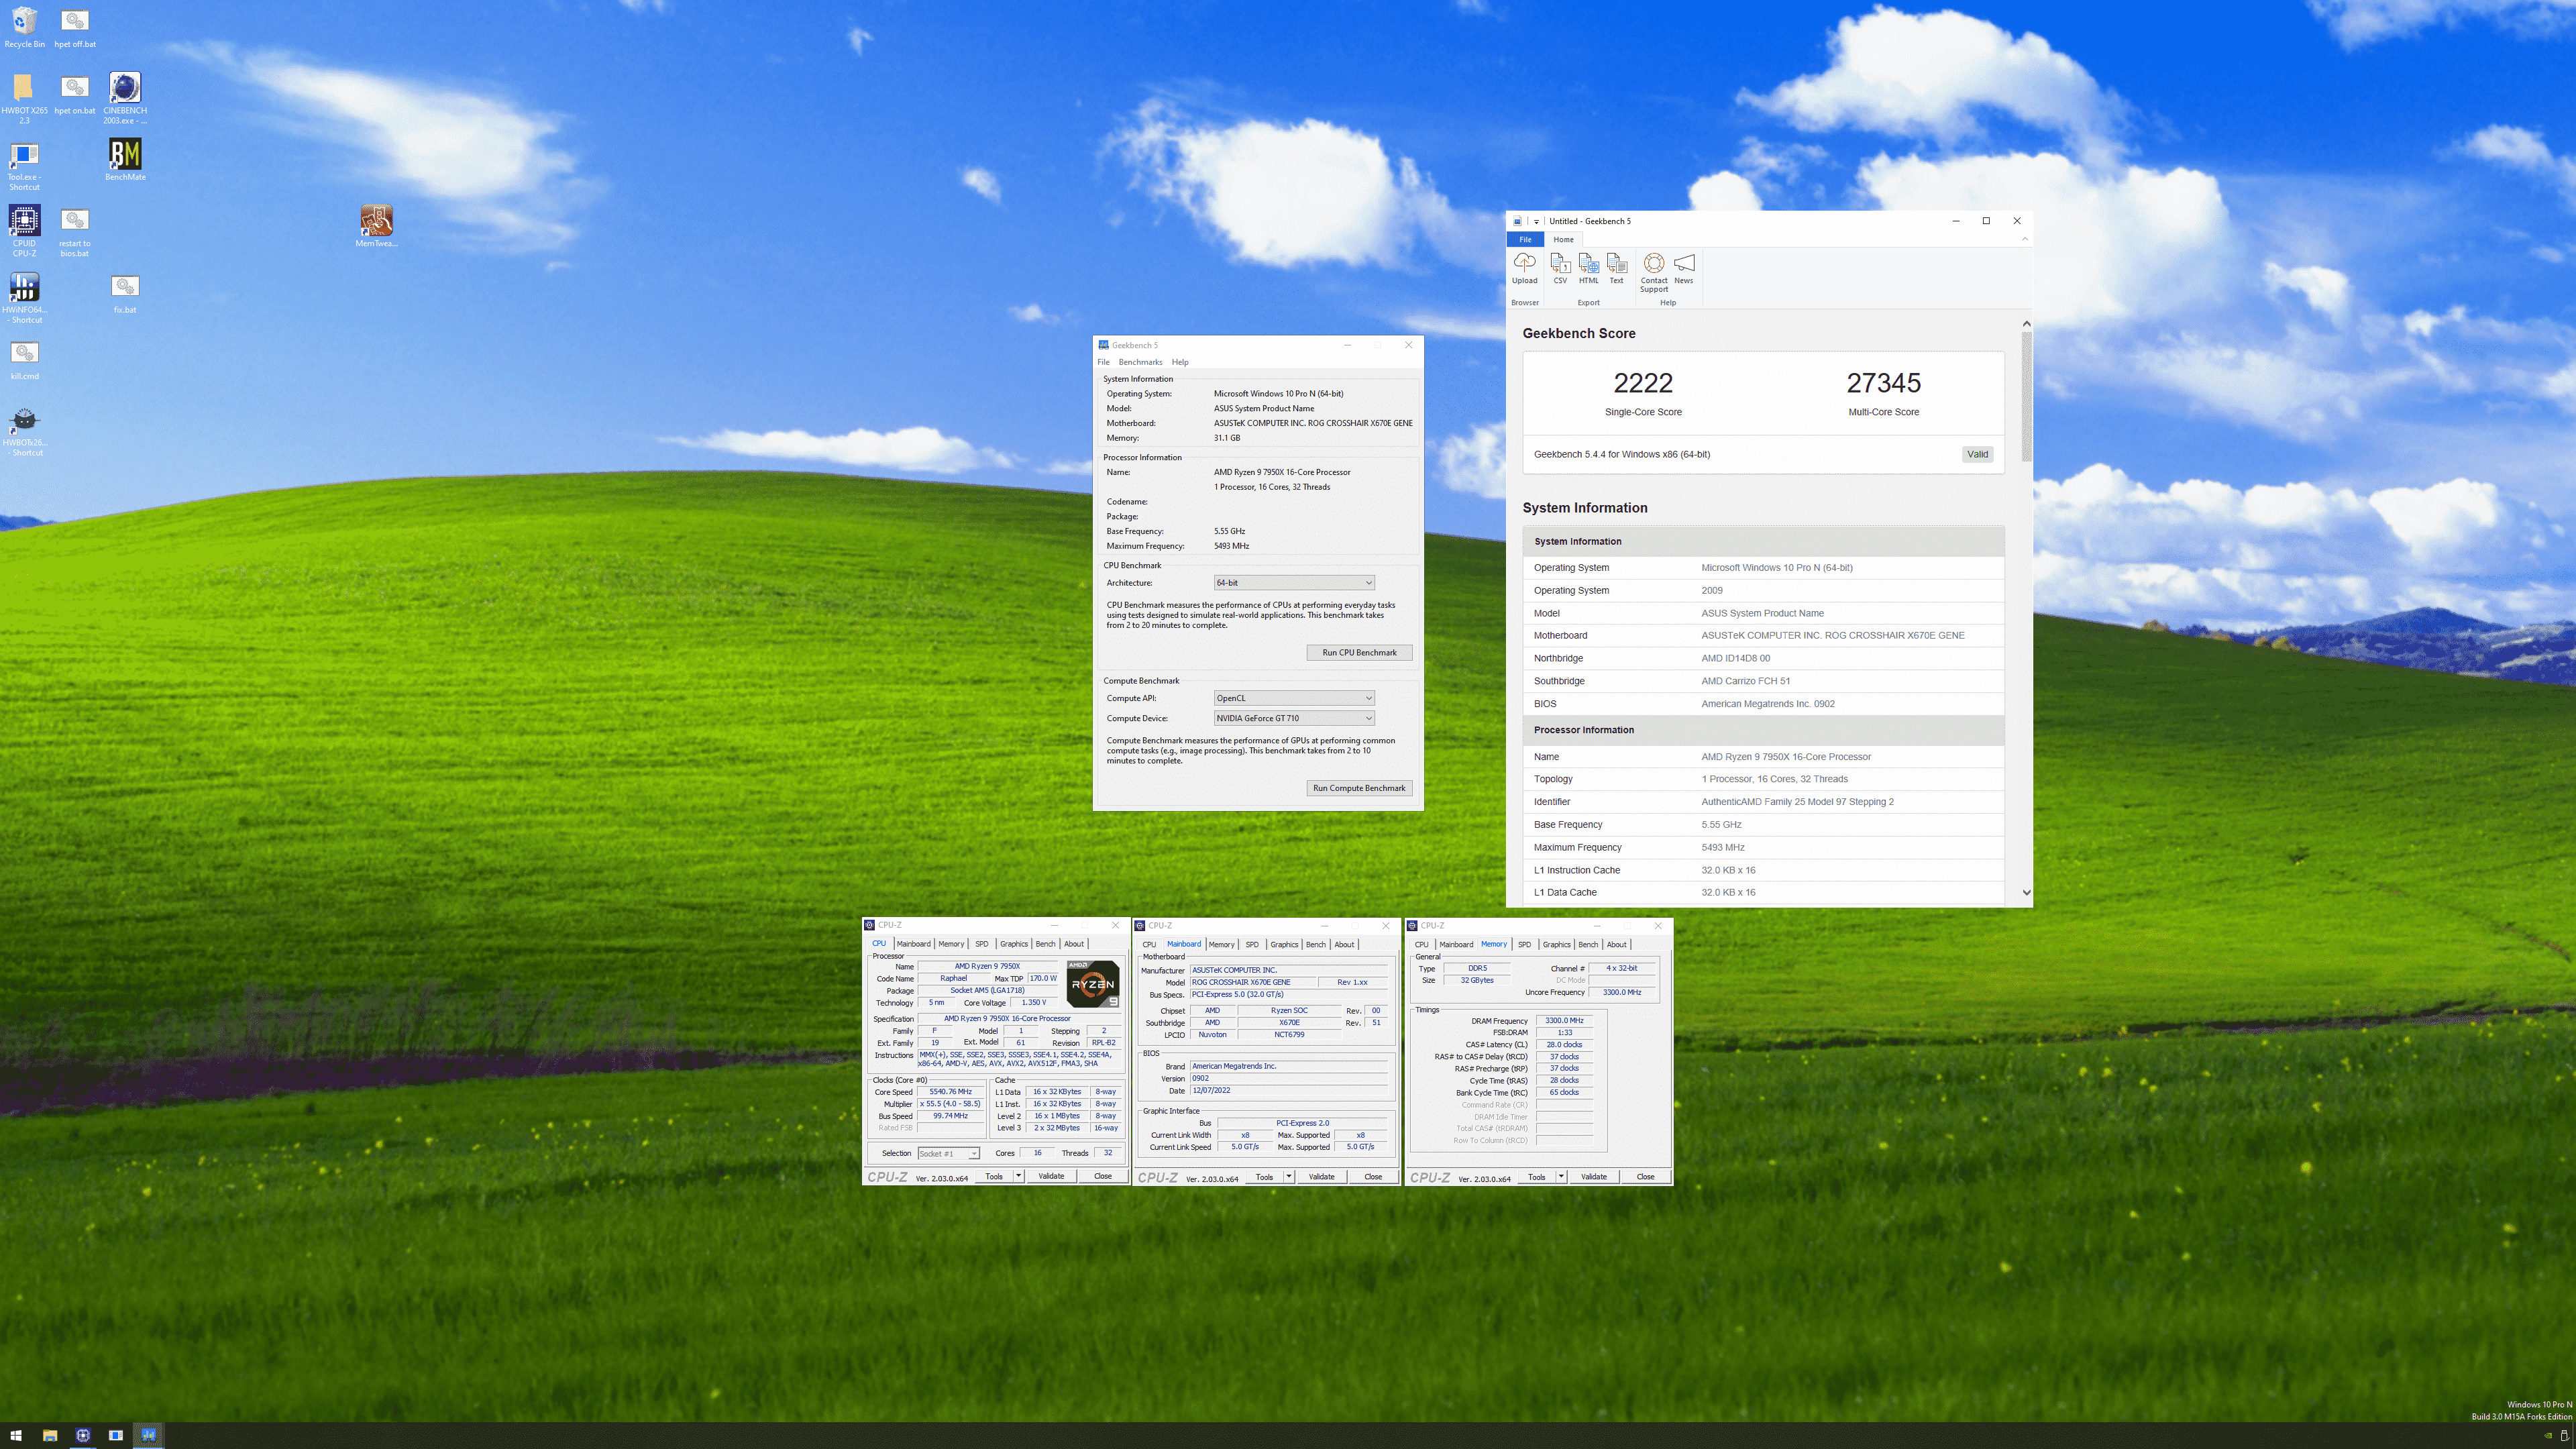
Task: Select the Home ribbon tab
Action: tap(1563, 239)
